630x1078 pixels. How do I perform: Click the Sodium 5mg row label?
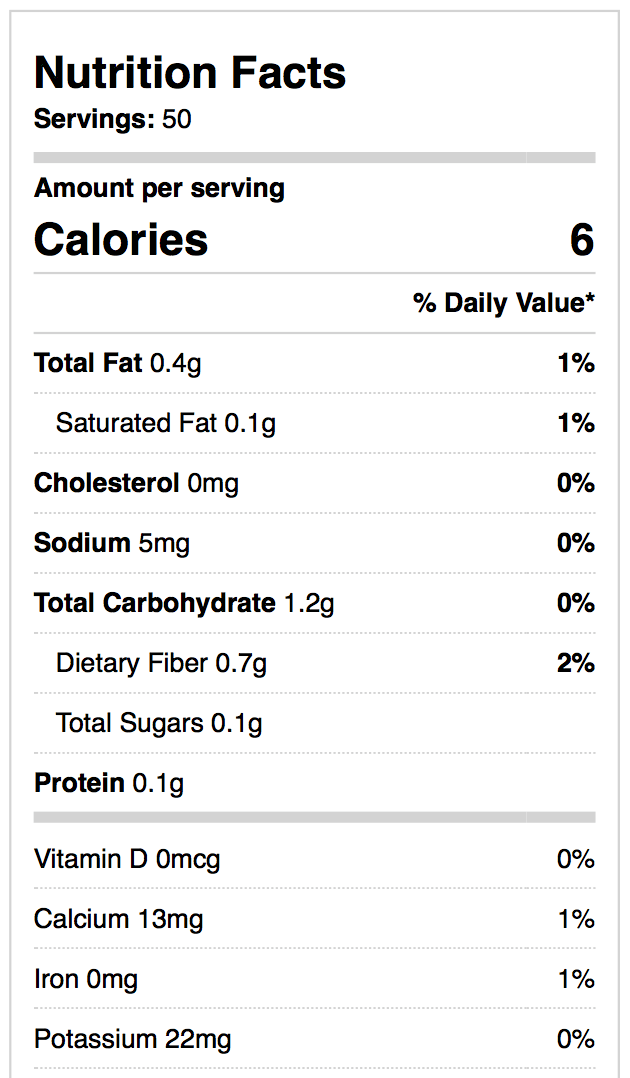(x=112, y=543)
